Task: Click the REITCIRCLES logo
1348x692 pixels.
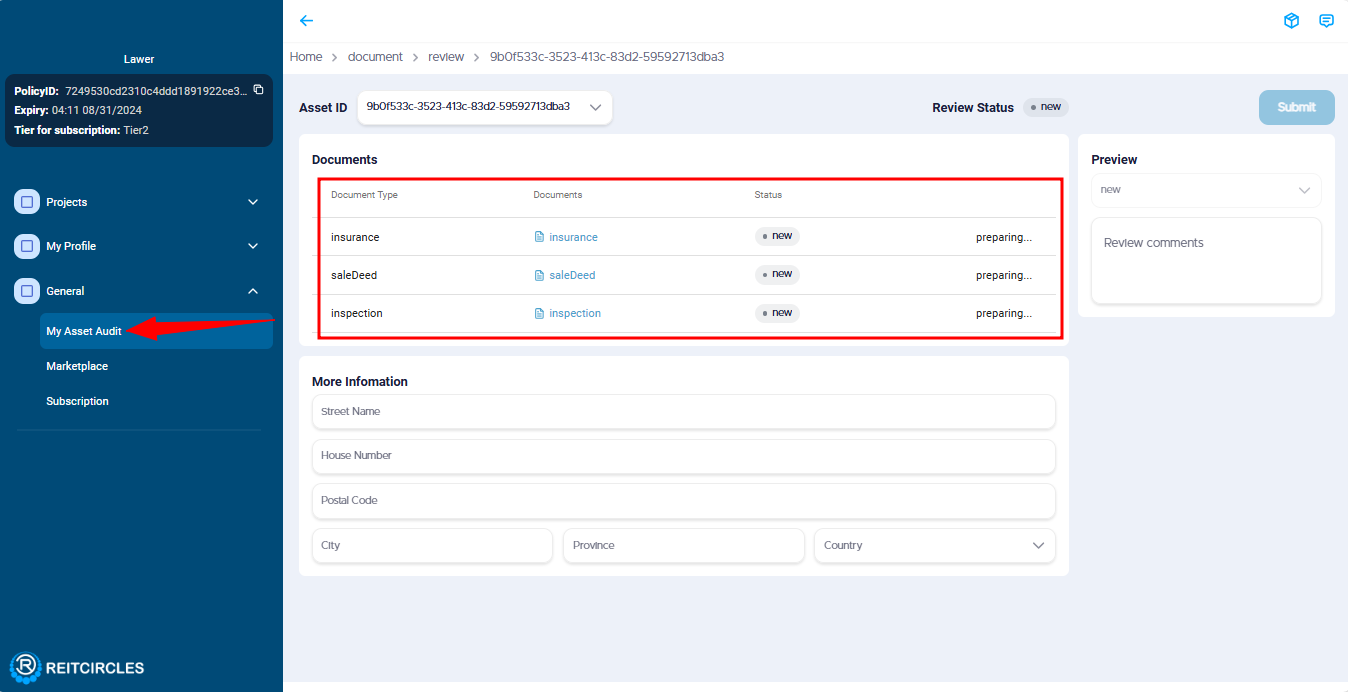Action: point(78,667)
